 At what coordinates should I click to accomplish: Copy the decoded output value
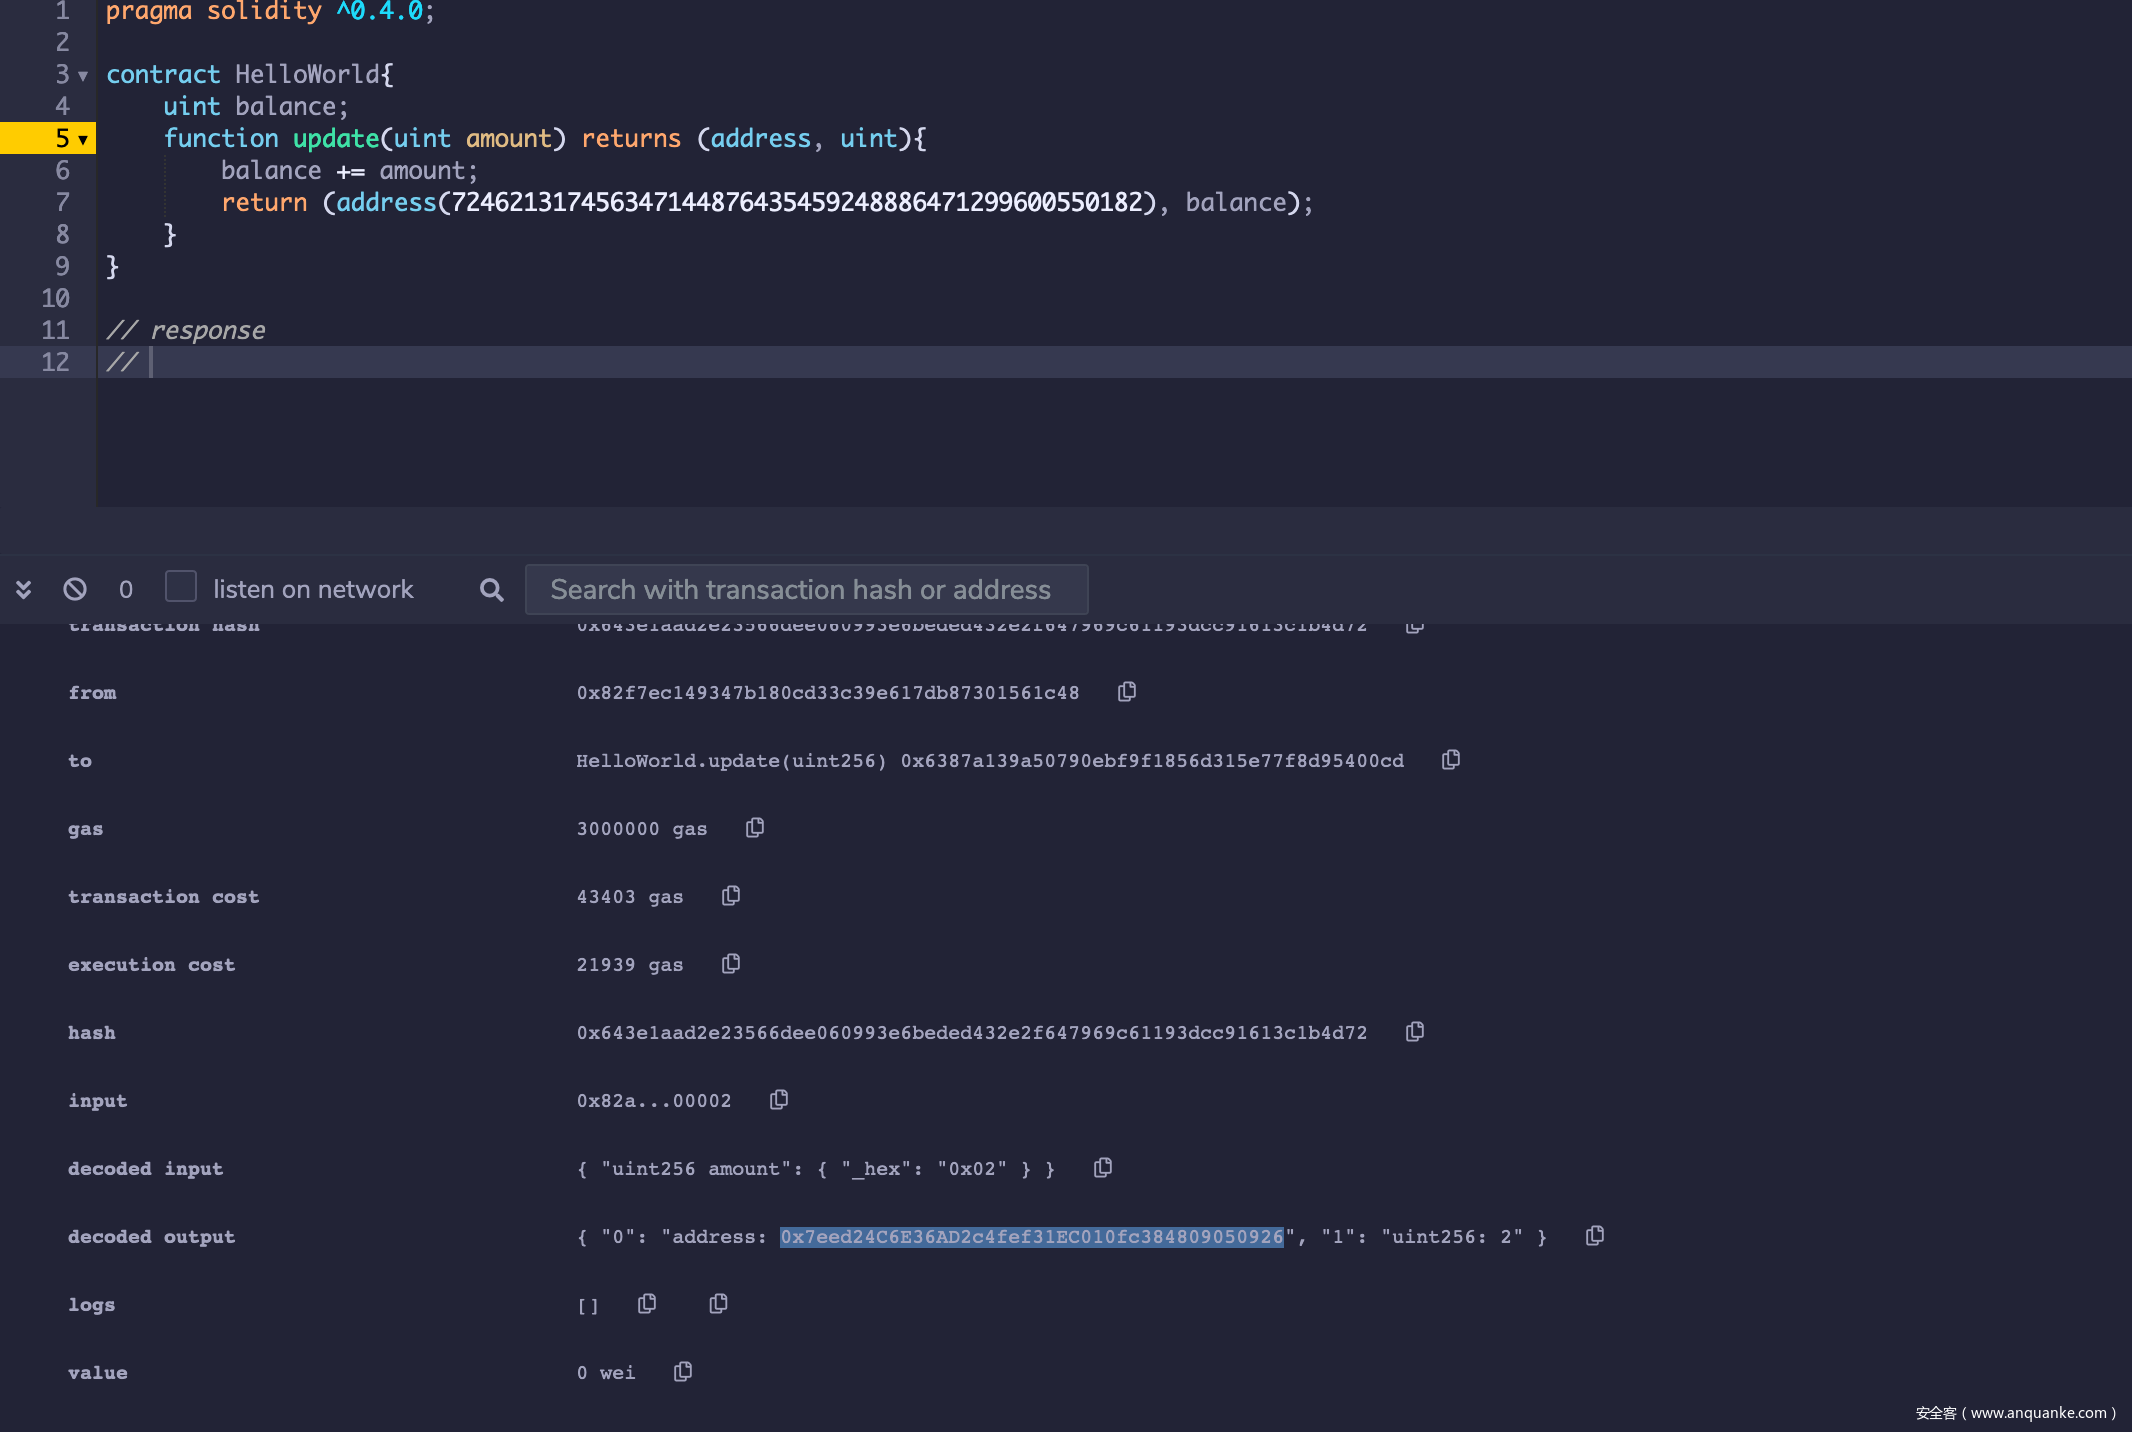click(1595, 1236)
